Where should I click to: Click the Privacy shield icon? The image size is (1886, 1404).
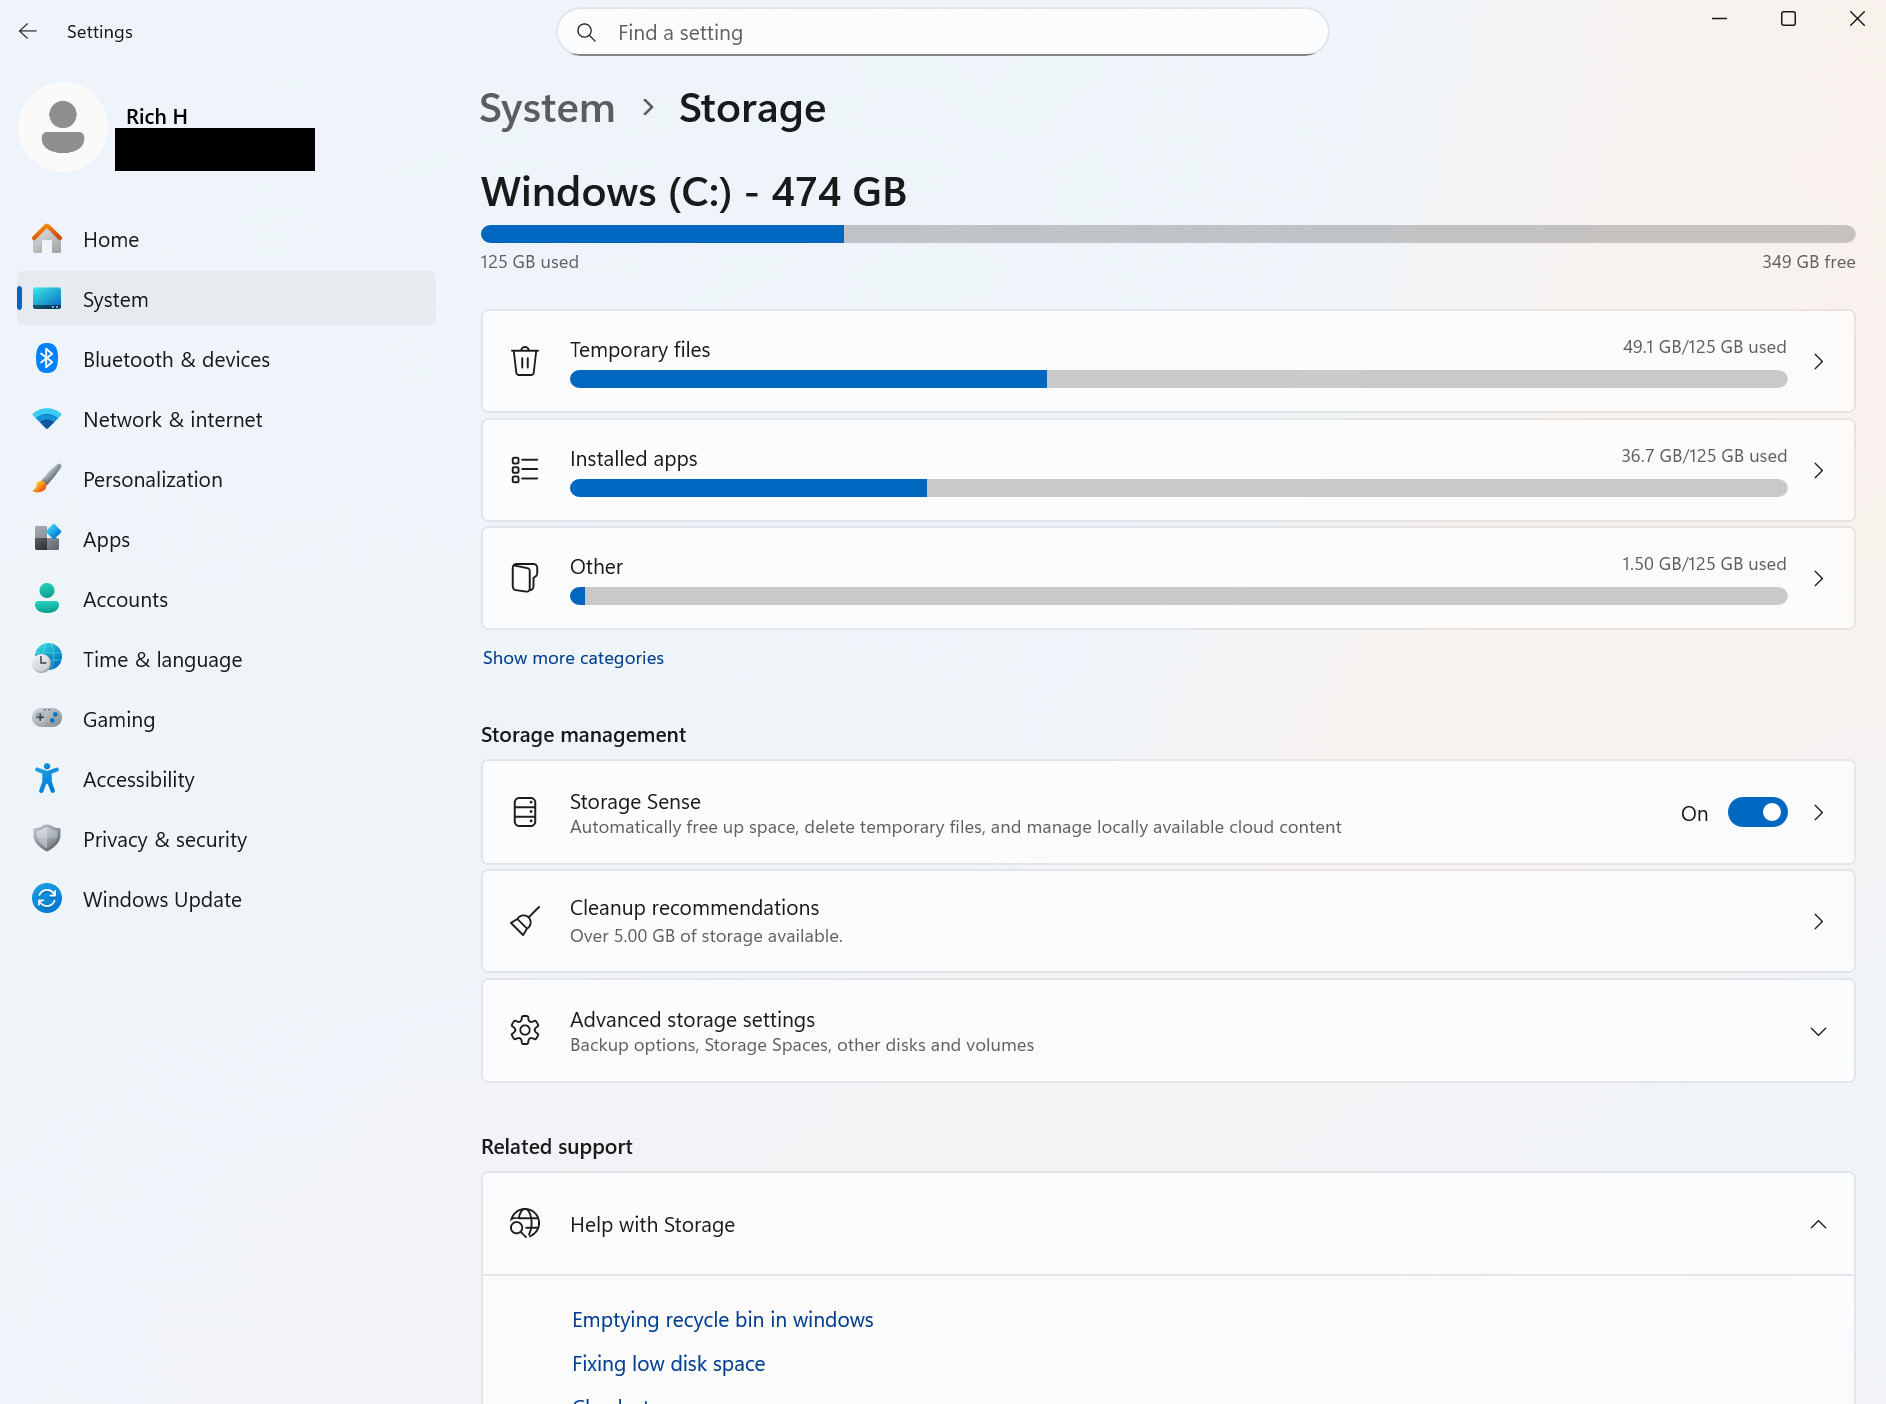tap(47, 839)
